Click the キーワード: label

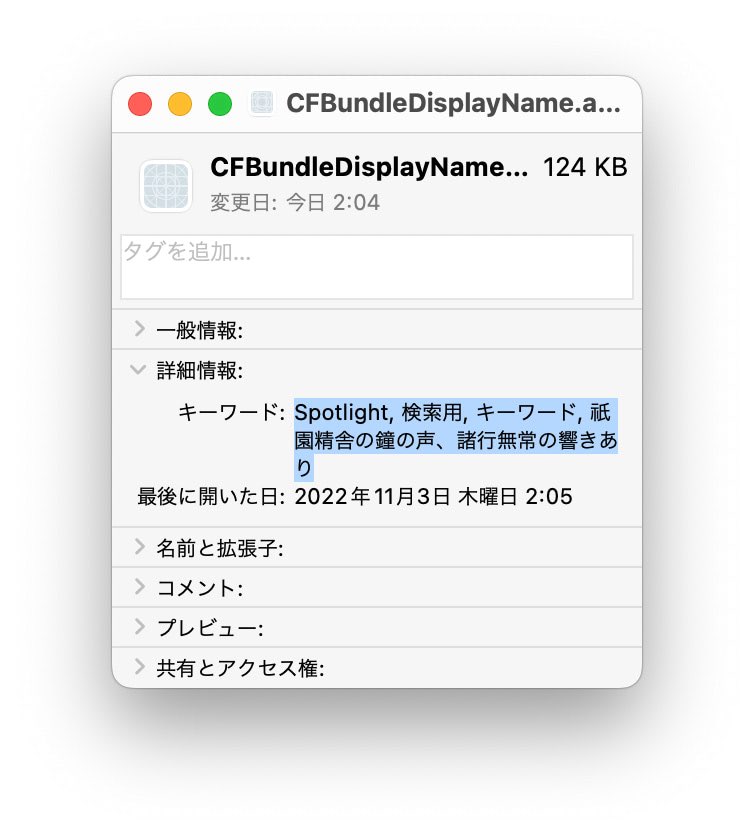(x=231, y=412)
